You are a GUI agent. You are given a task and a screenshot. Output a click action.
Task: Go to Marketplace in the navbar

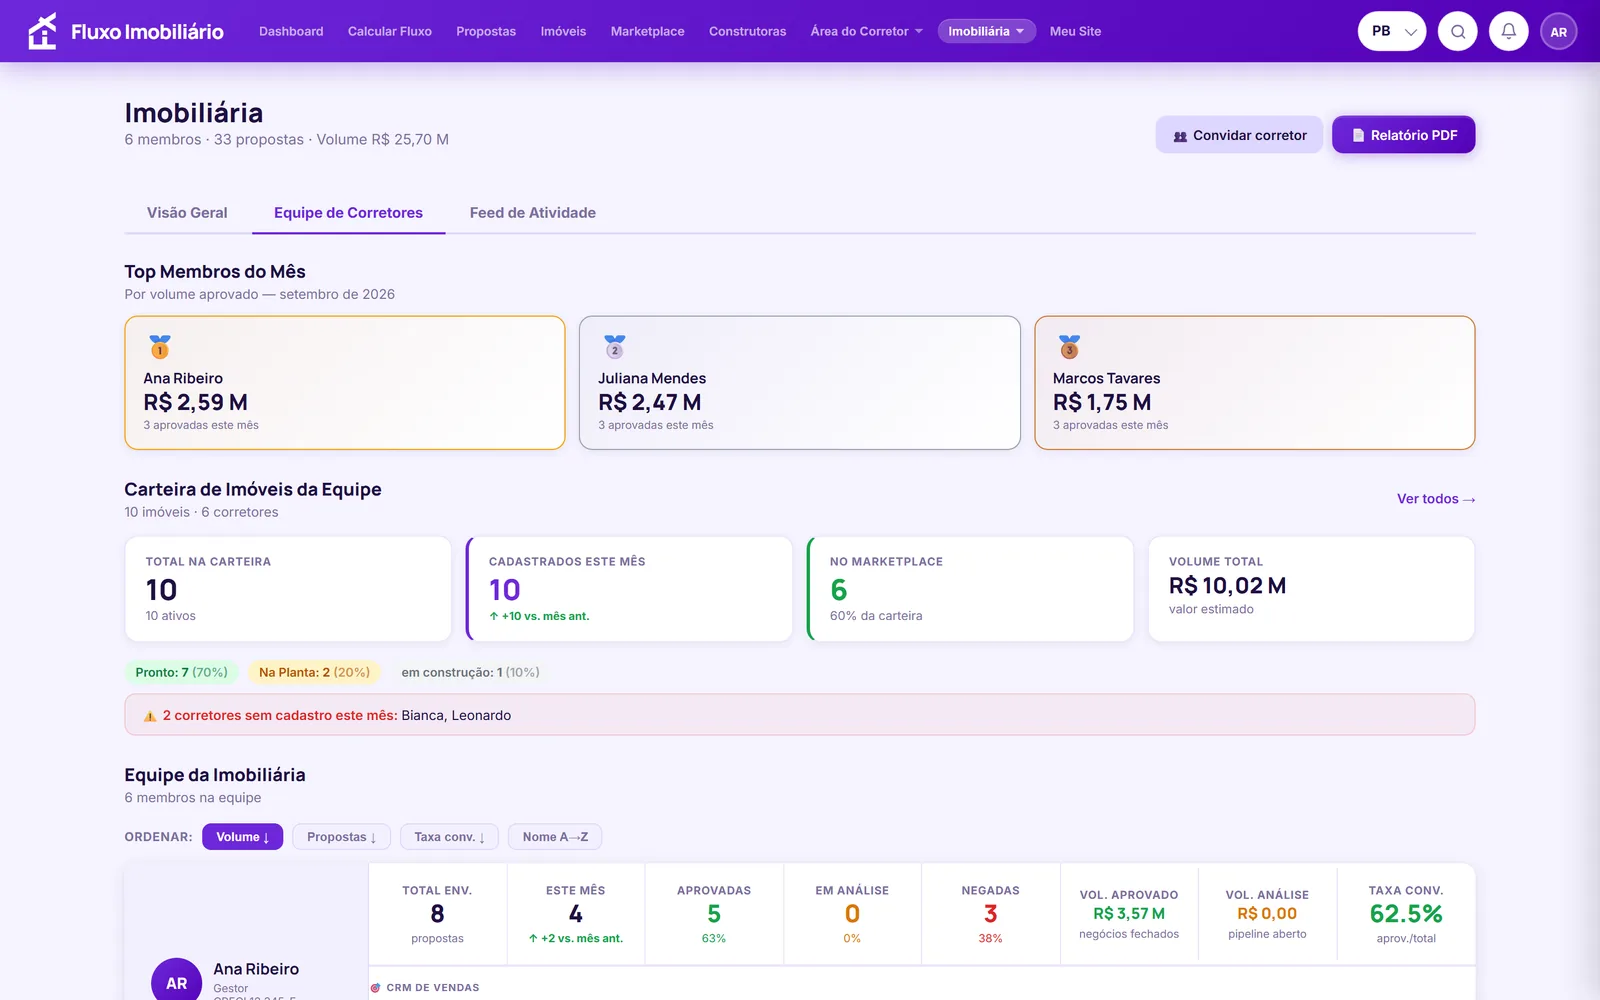(648, 31)
